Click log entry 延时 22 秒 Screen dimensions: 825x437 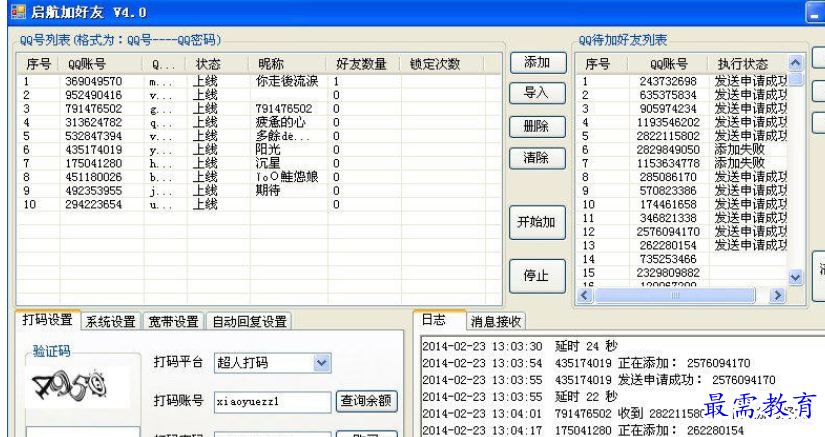point(520,397)
